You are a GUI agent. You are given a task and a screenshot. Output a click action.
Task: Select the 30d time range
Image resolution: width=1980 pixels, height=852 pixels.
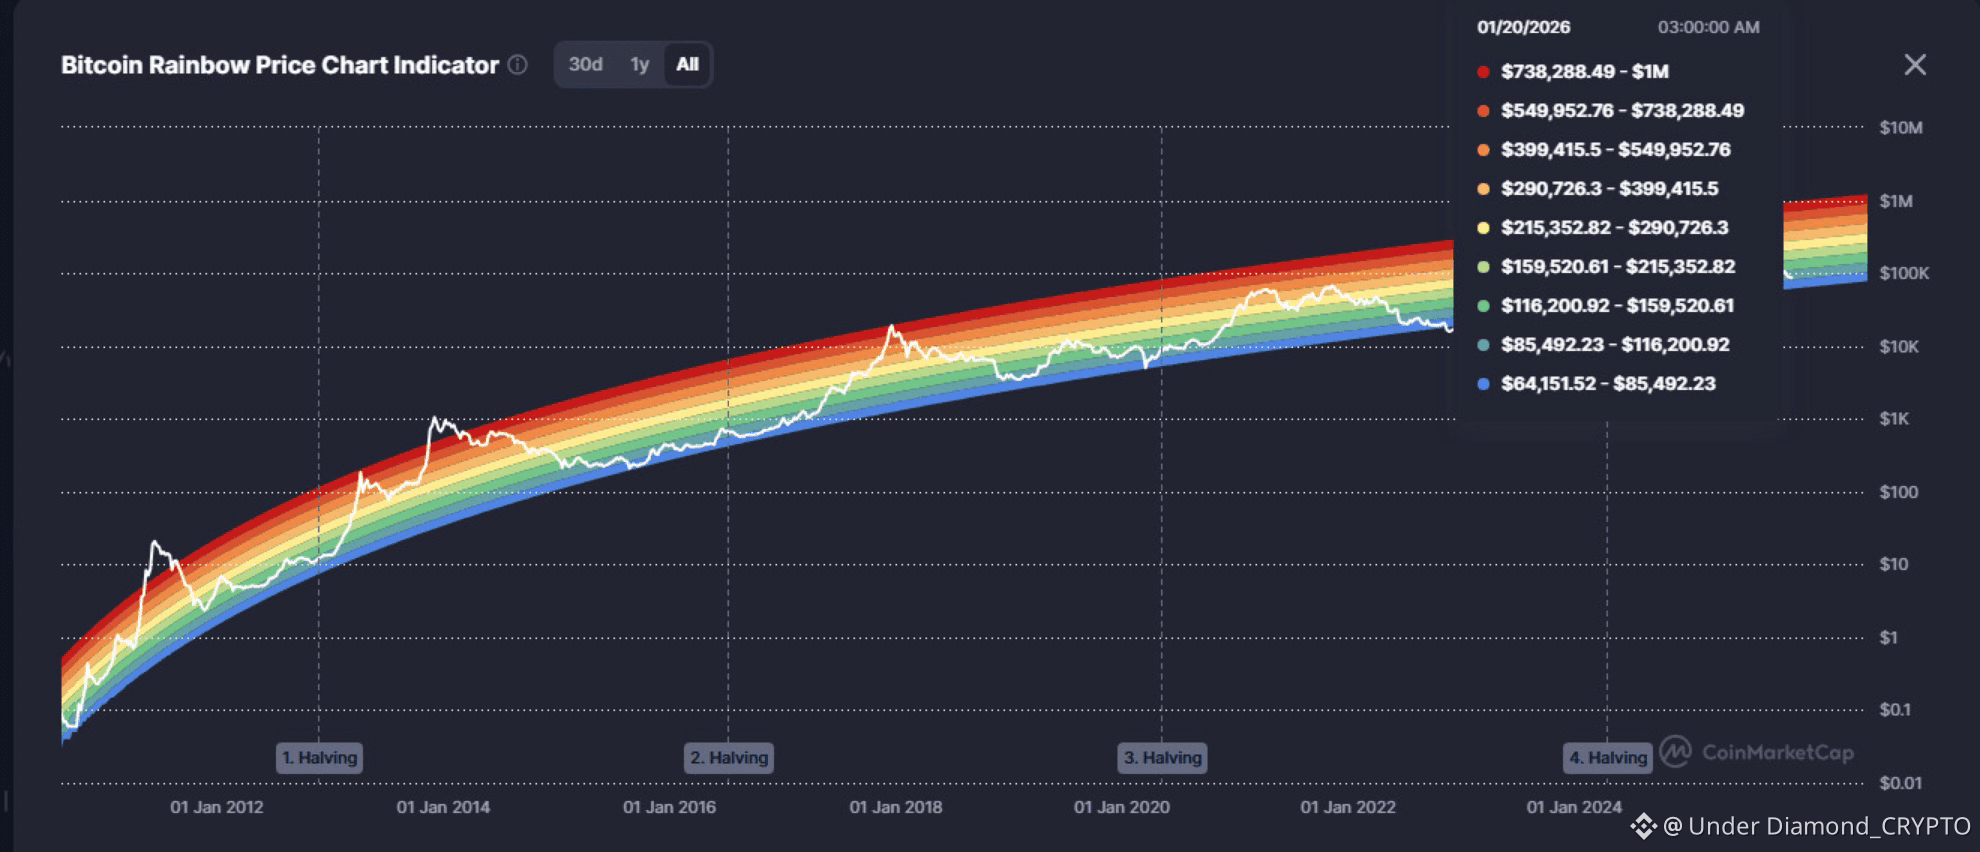(x=585, y=65)
